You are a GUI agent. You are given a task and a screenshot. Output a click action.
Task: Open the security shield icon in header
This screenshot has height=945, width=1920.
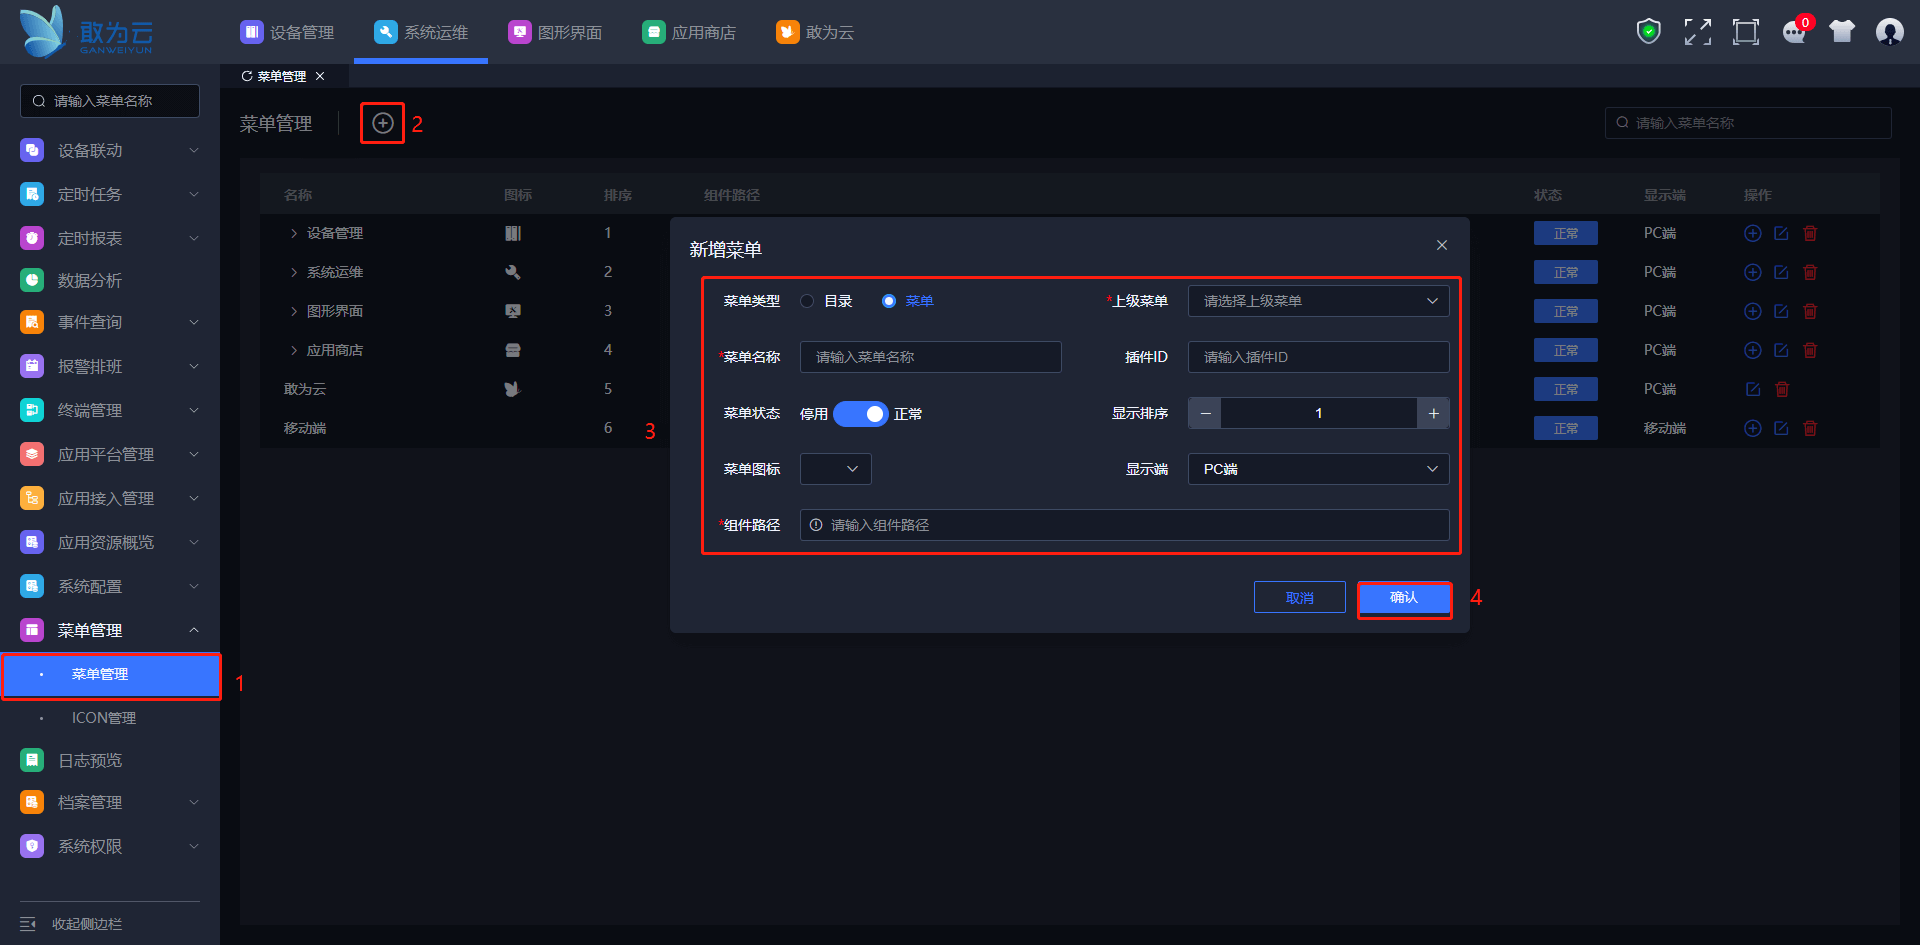(1648, 32)
